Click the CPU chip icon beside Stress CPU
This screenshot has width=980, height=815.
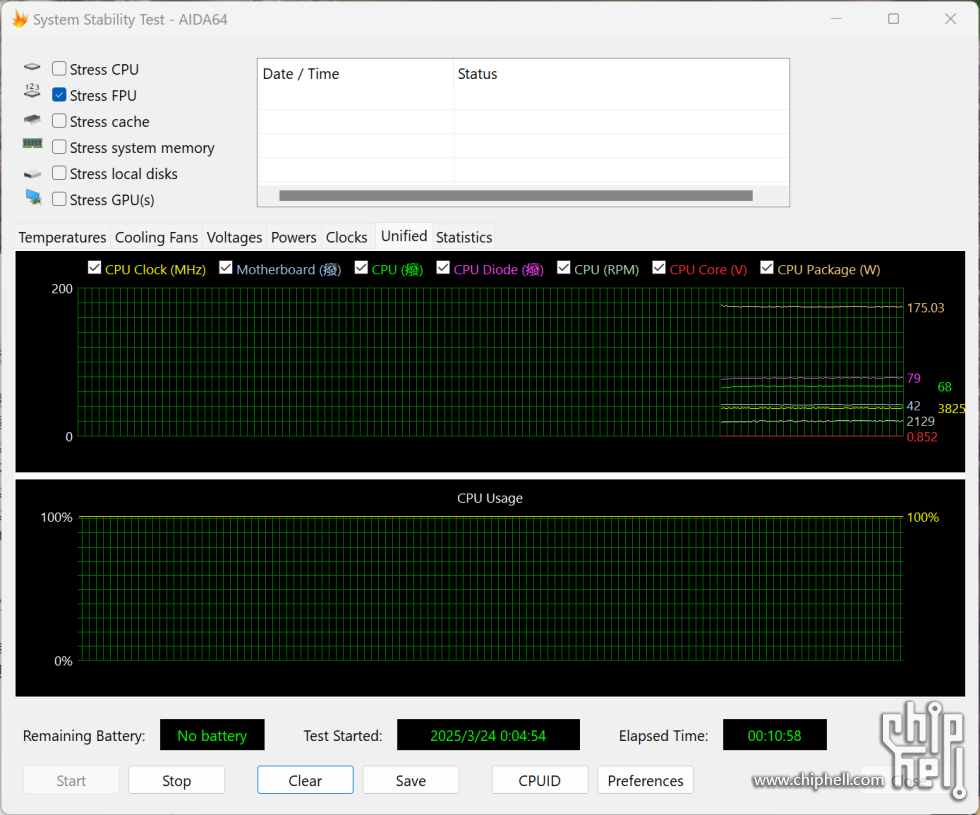click(x=32, y=67)
